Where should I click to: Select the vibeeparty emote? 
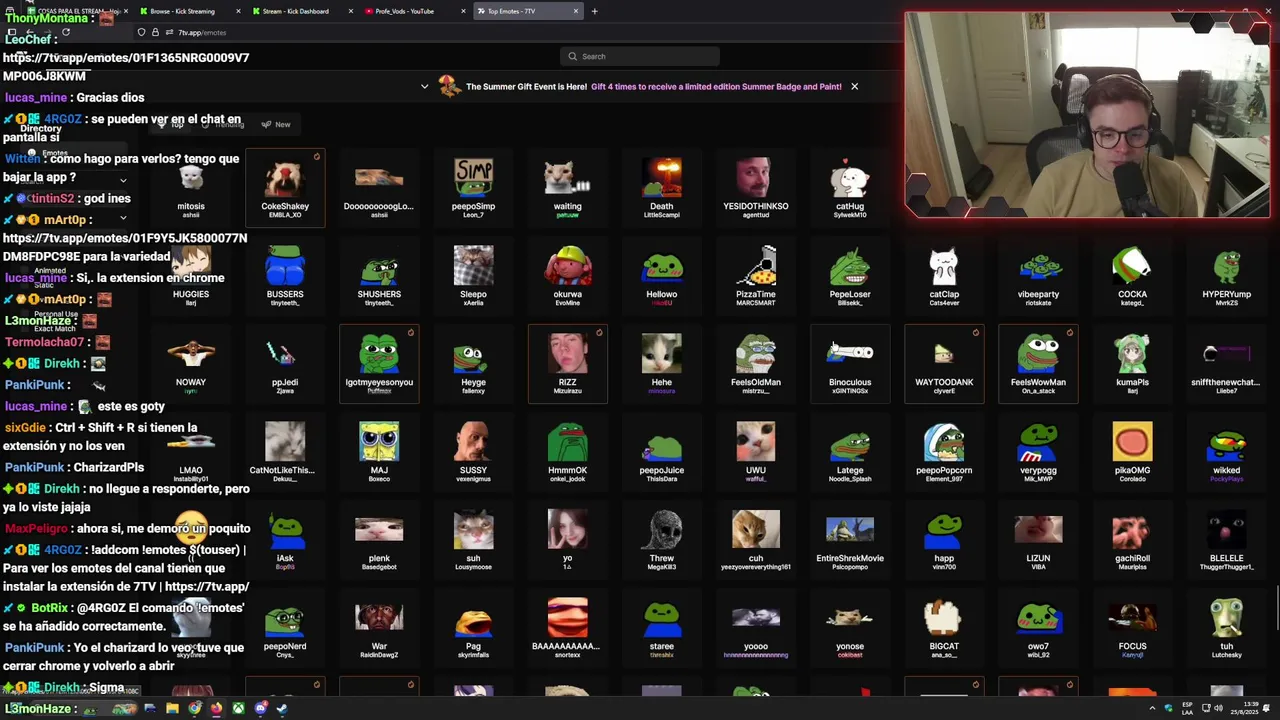[1038, 276]
